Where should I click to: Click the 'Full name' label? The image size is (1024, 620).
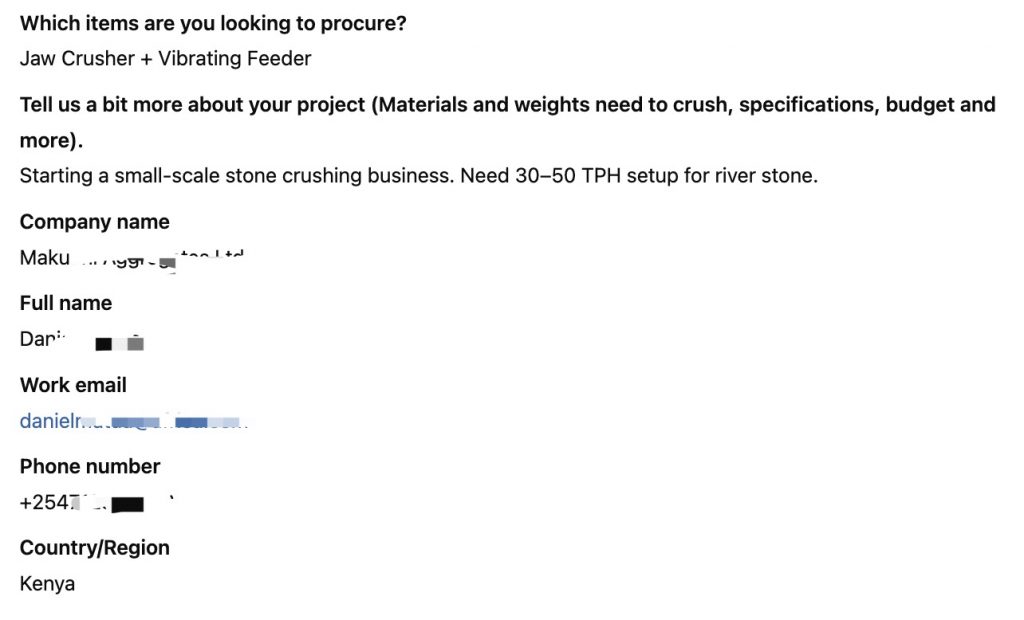coord(66,303)
